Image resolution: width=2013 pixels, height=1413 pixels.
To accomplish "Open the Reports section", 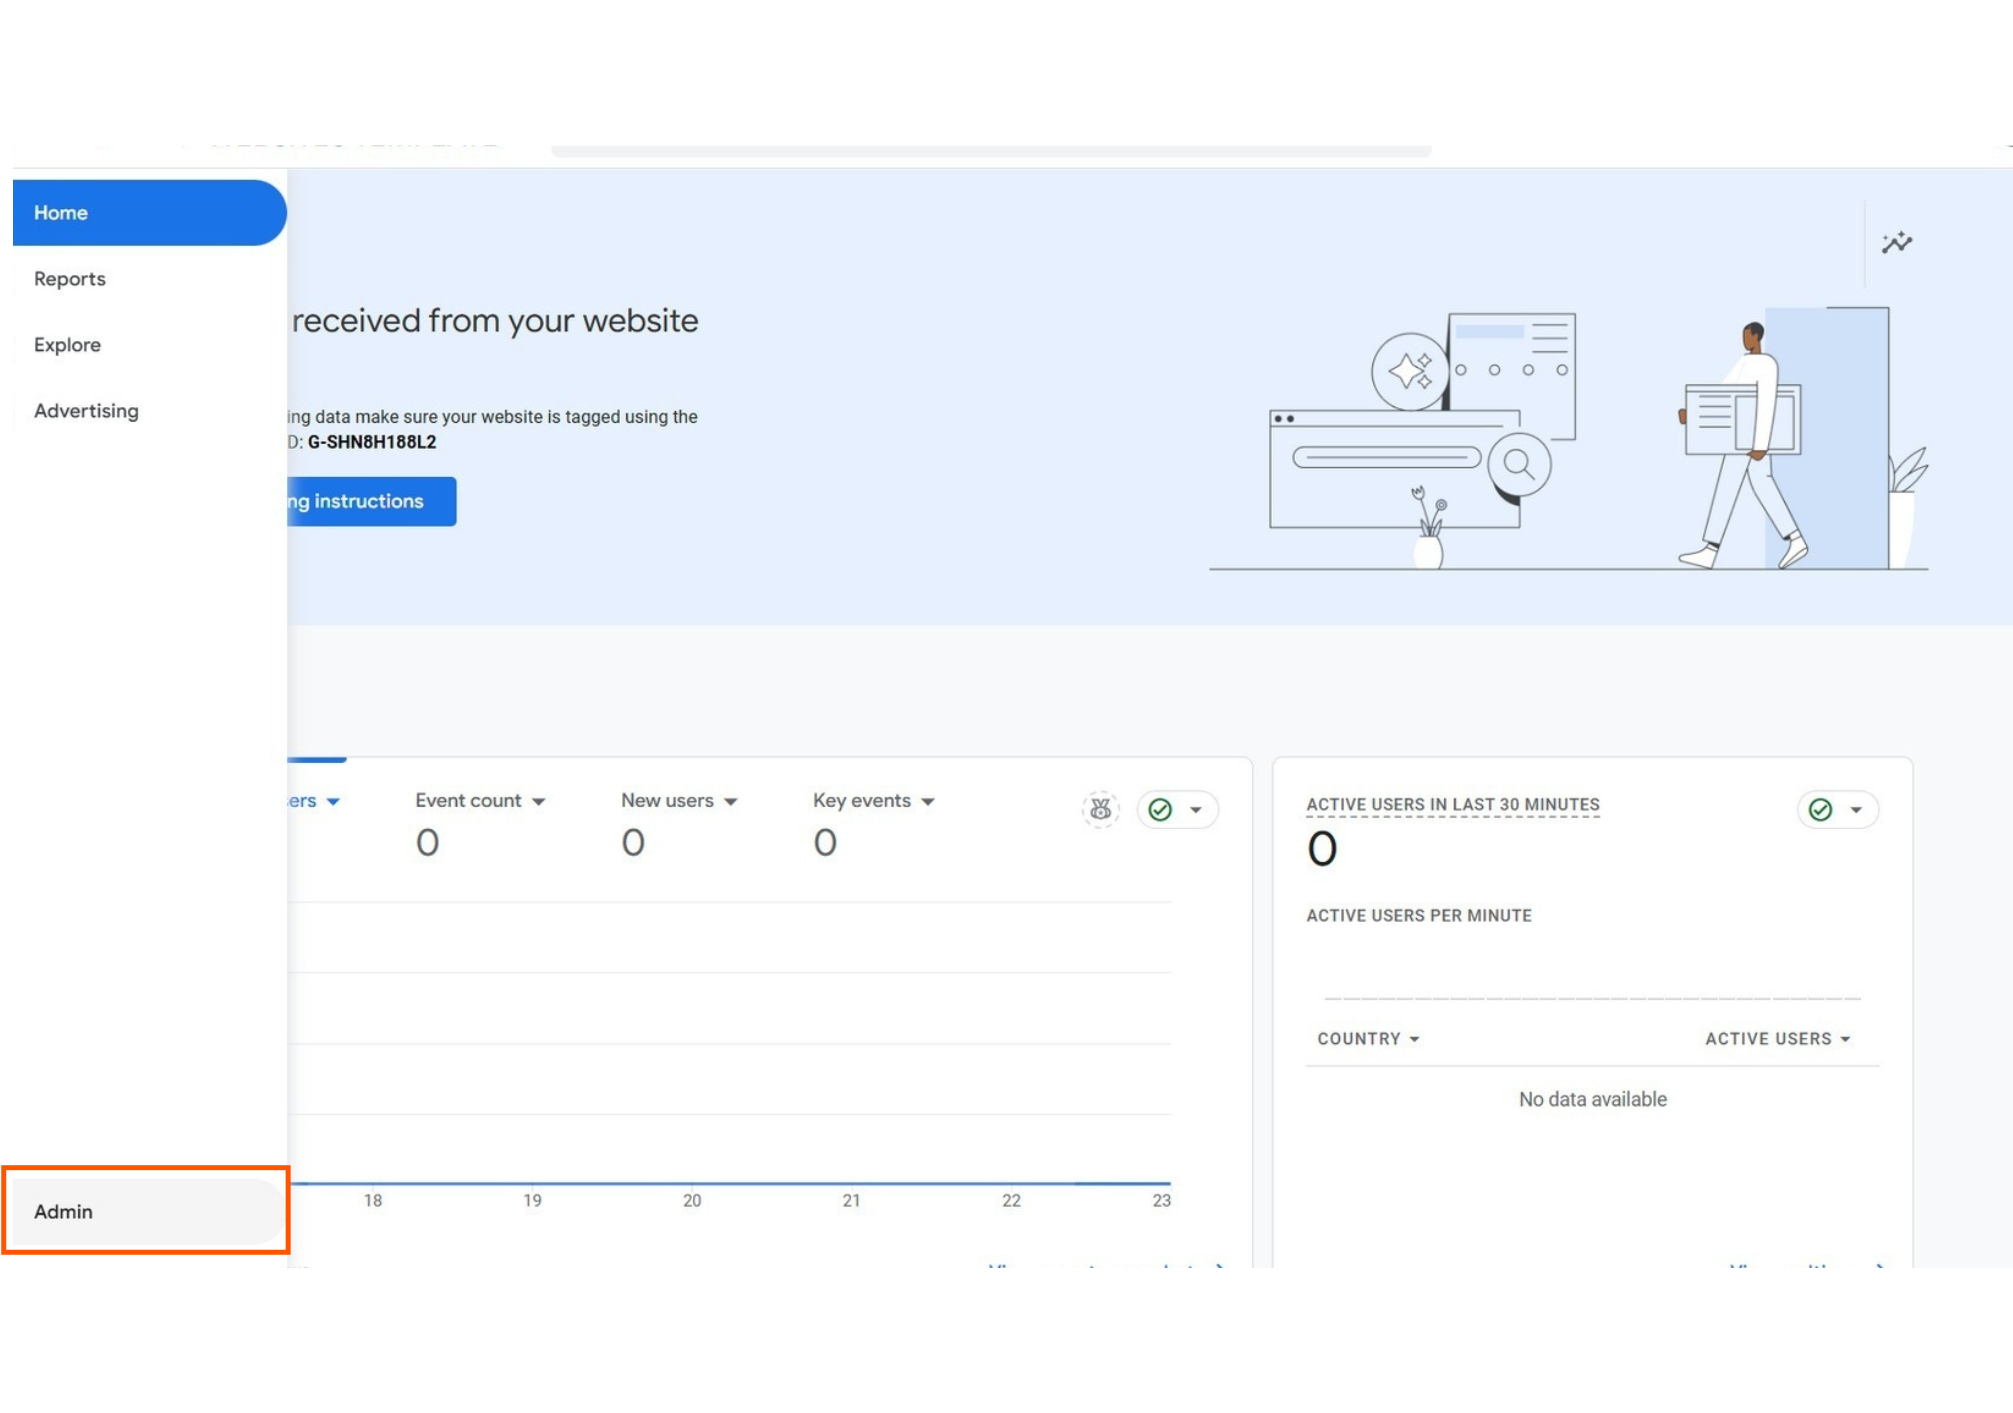I will (70, 279).
